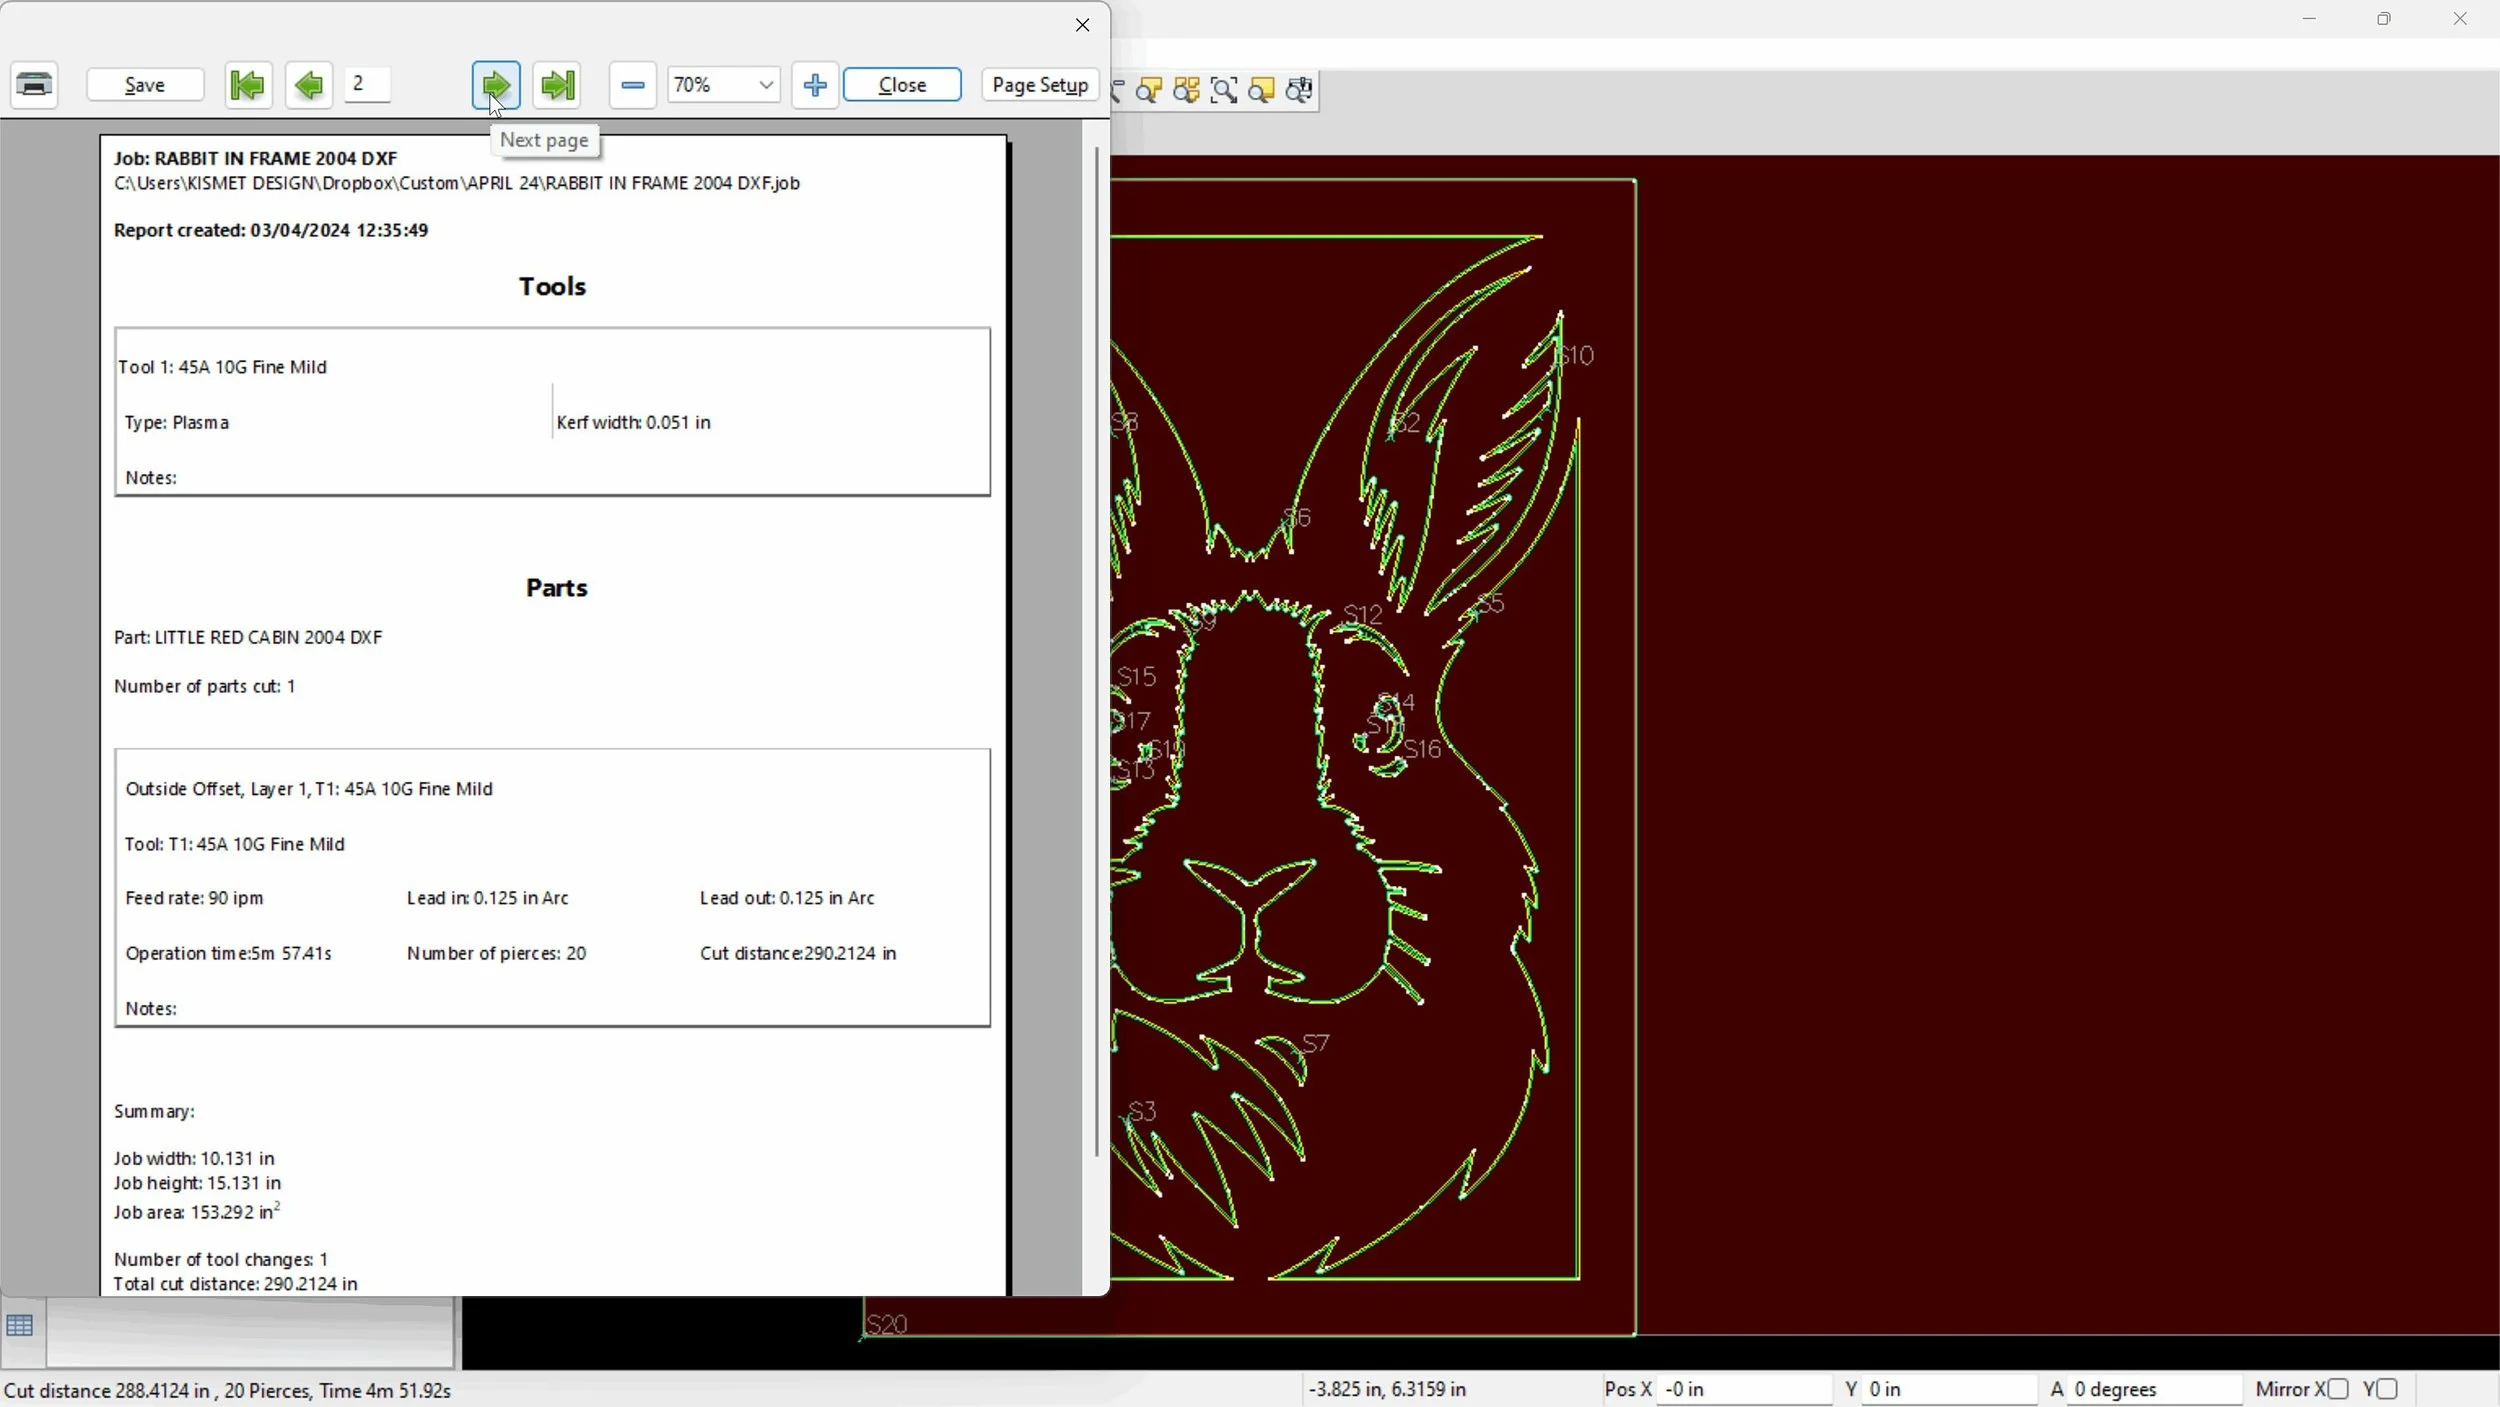The image size is (2500, 1407).
Task: Open Page Setup
Action: [x=1040, y=85]
